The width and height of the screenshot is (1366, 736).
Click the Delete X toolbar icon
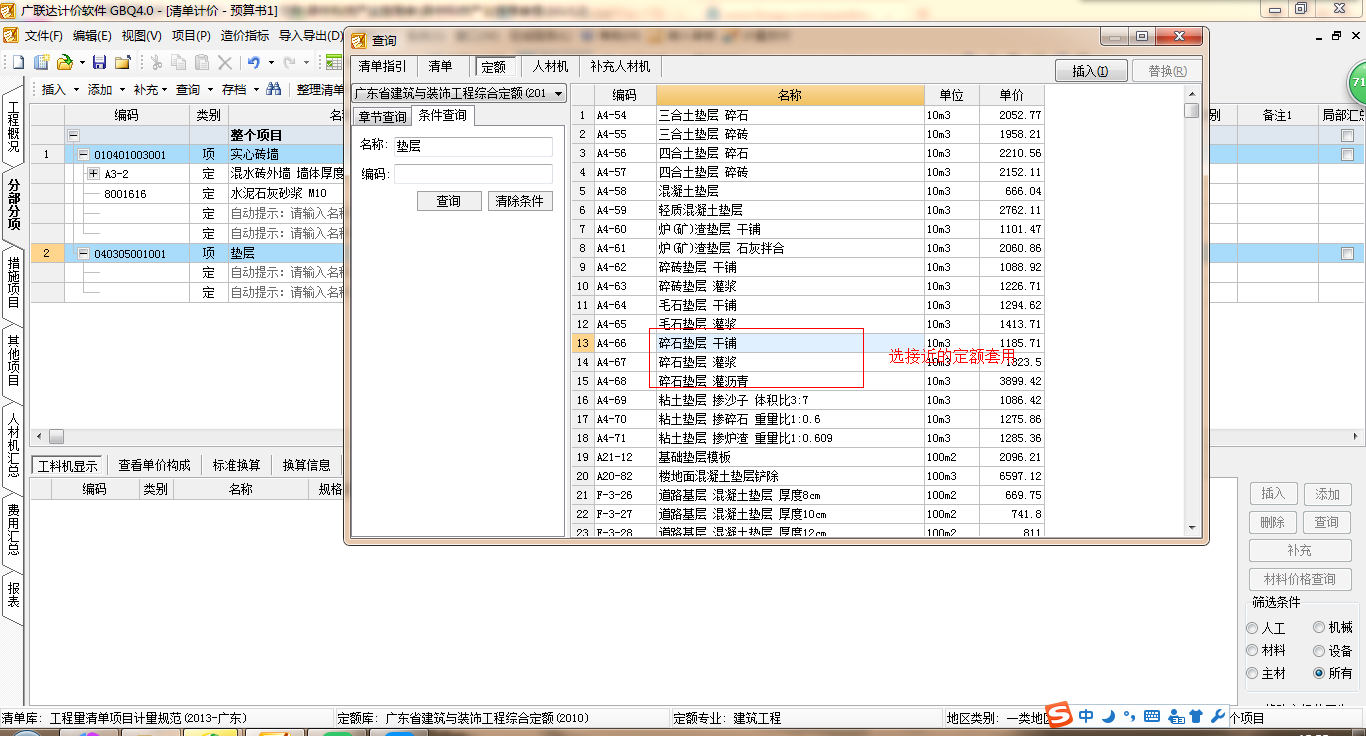(225, 62)
